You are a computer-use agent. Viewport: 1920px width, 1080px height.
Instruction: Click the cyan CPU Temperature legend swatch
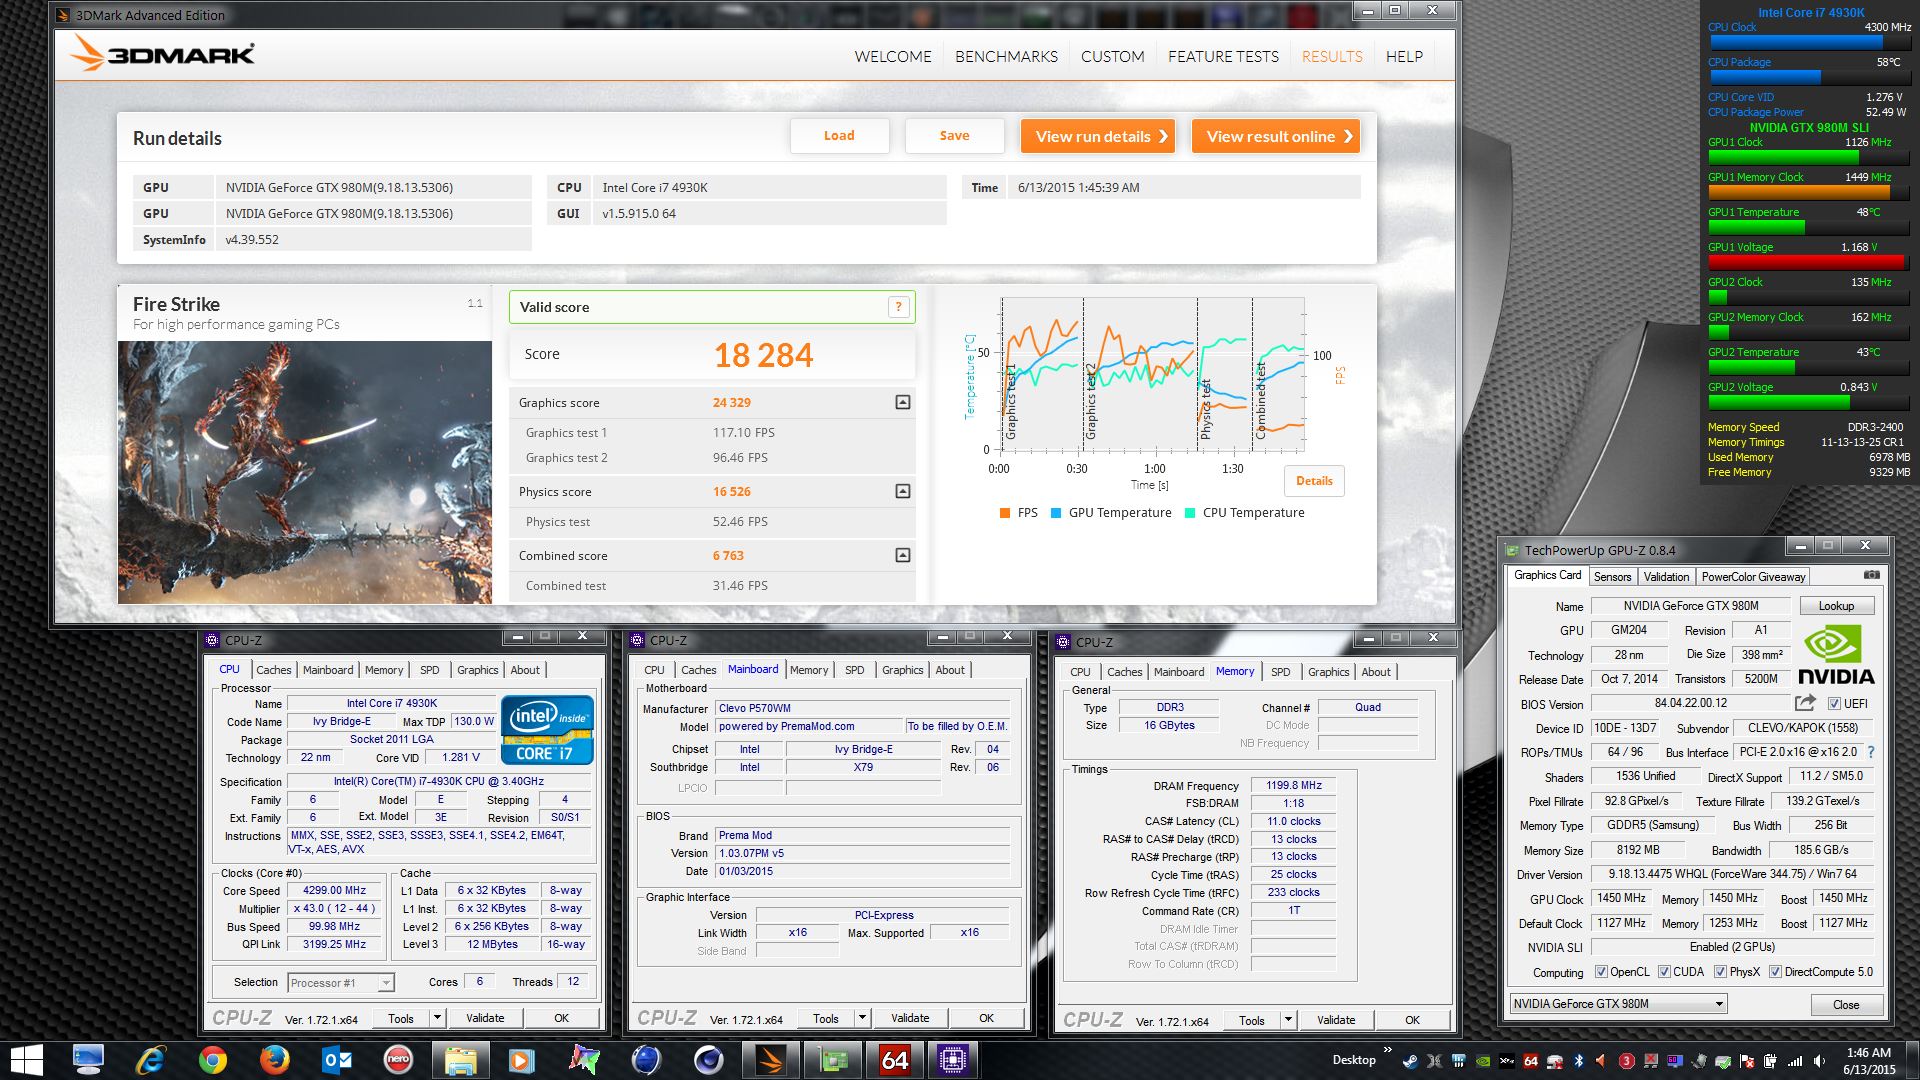point(1190,513)
